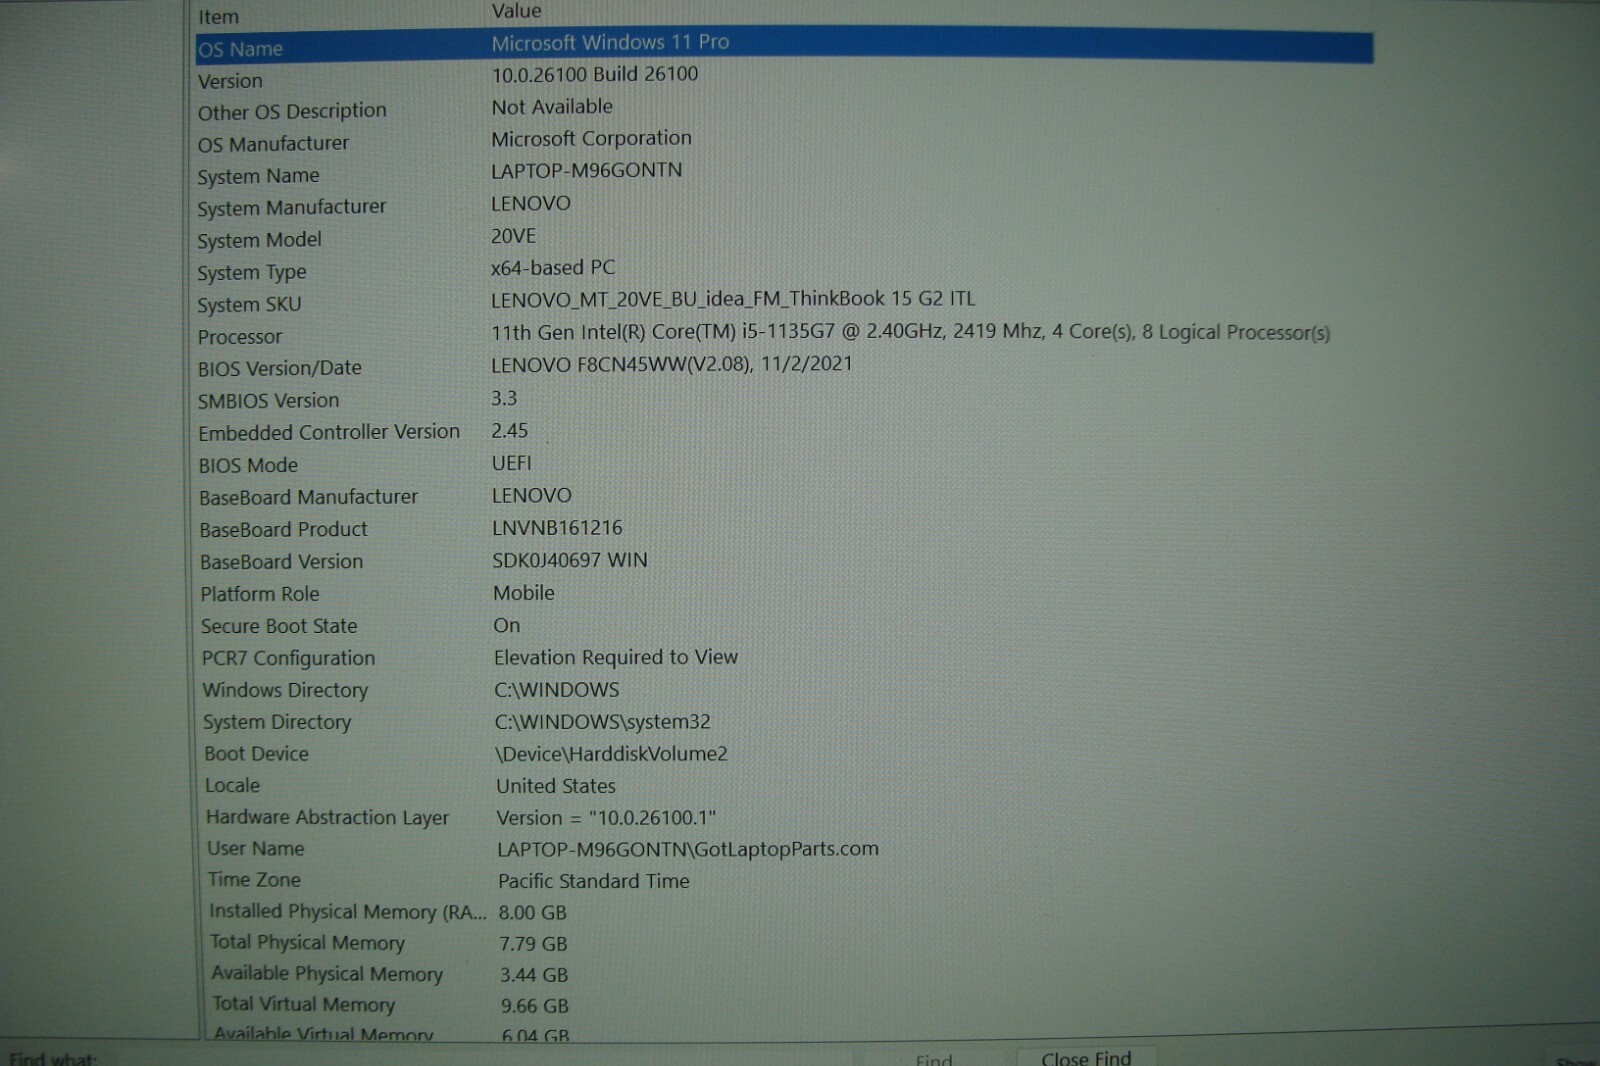Select the Installed Physical Memory row

click(347, 912)
